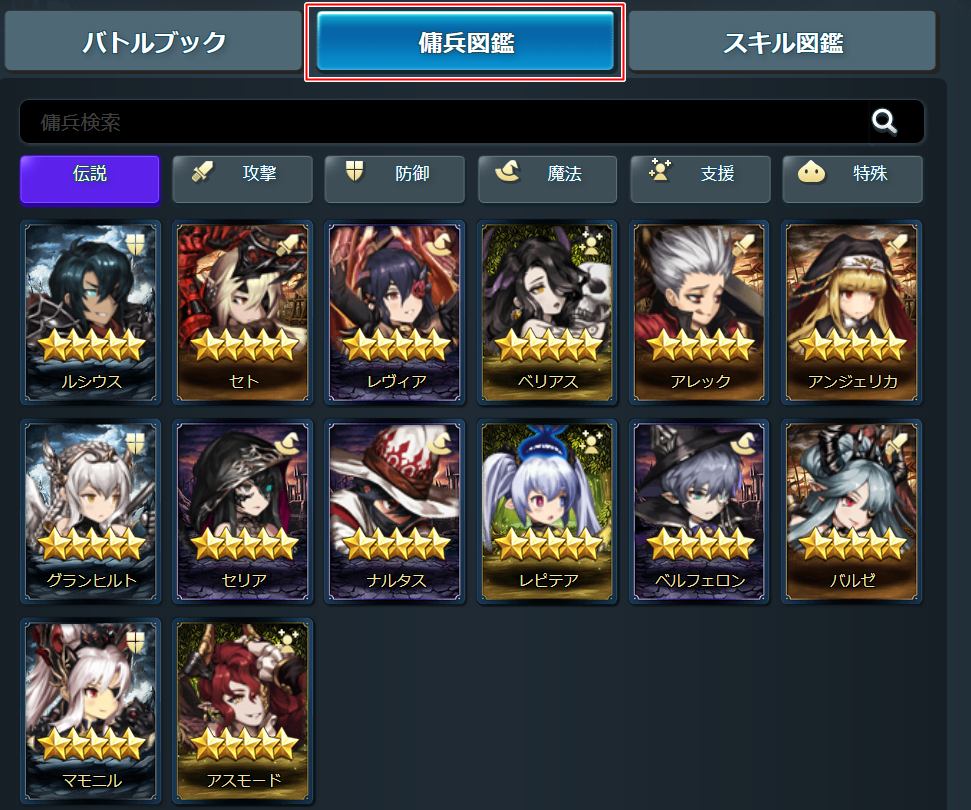Click the shield badge on ルシウス card
The width and height of the screenshot is (971, 810).
135,244
